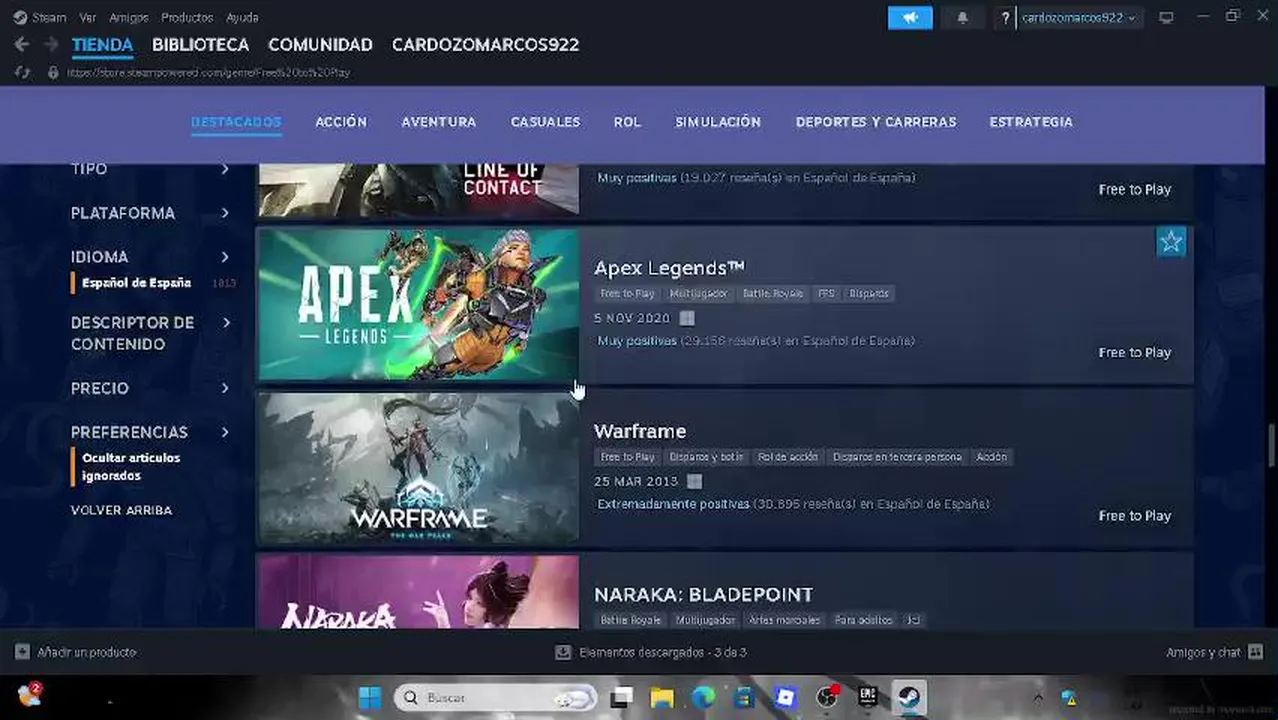Open the Amigos menu
The width and height of the screenshot is (1278, 720).
click(129, 18)
